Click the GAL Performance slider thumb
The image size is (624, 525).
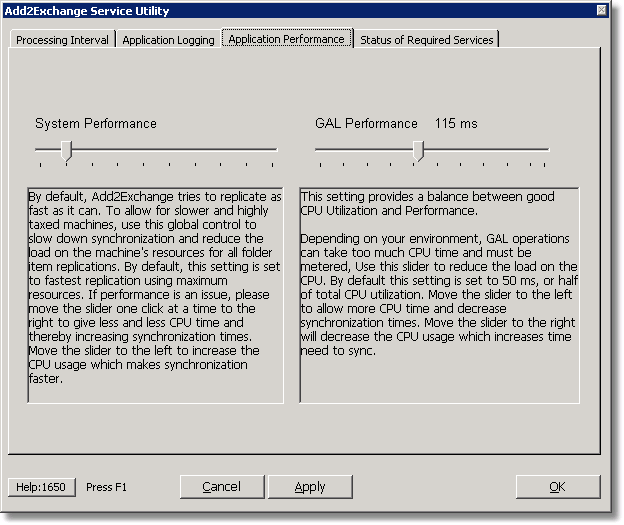coord(419,150)
